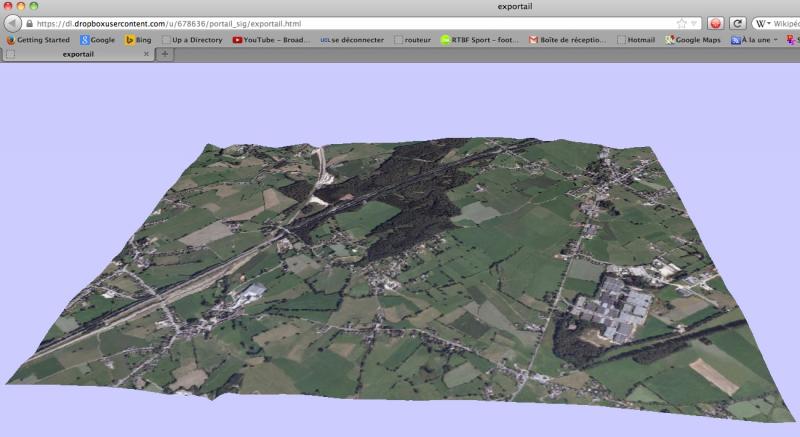Expand the À la une feed dropdown
800x437 pixels.
click(x=775, y=40)
